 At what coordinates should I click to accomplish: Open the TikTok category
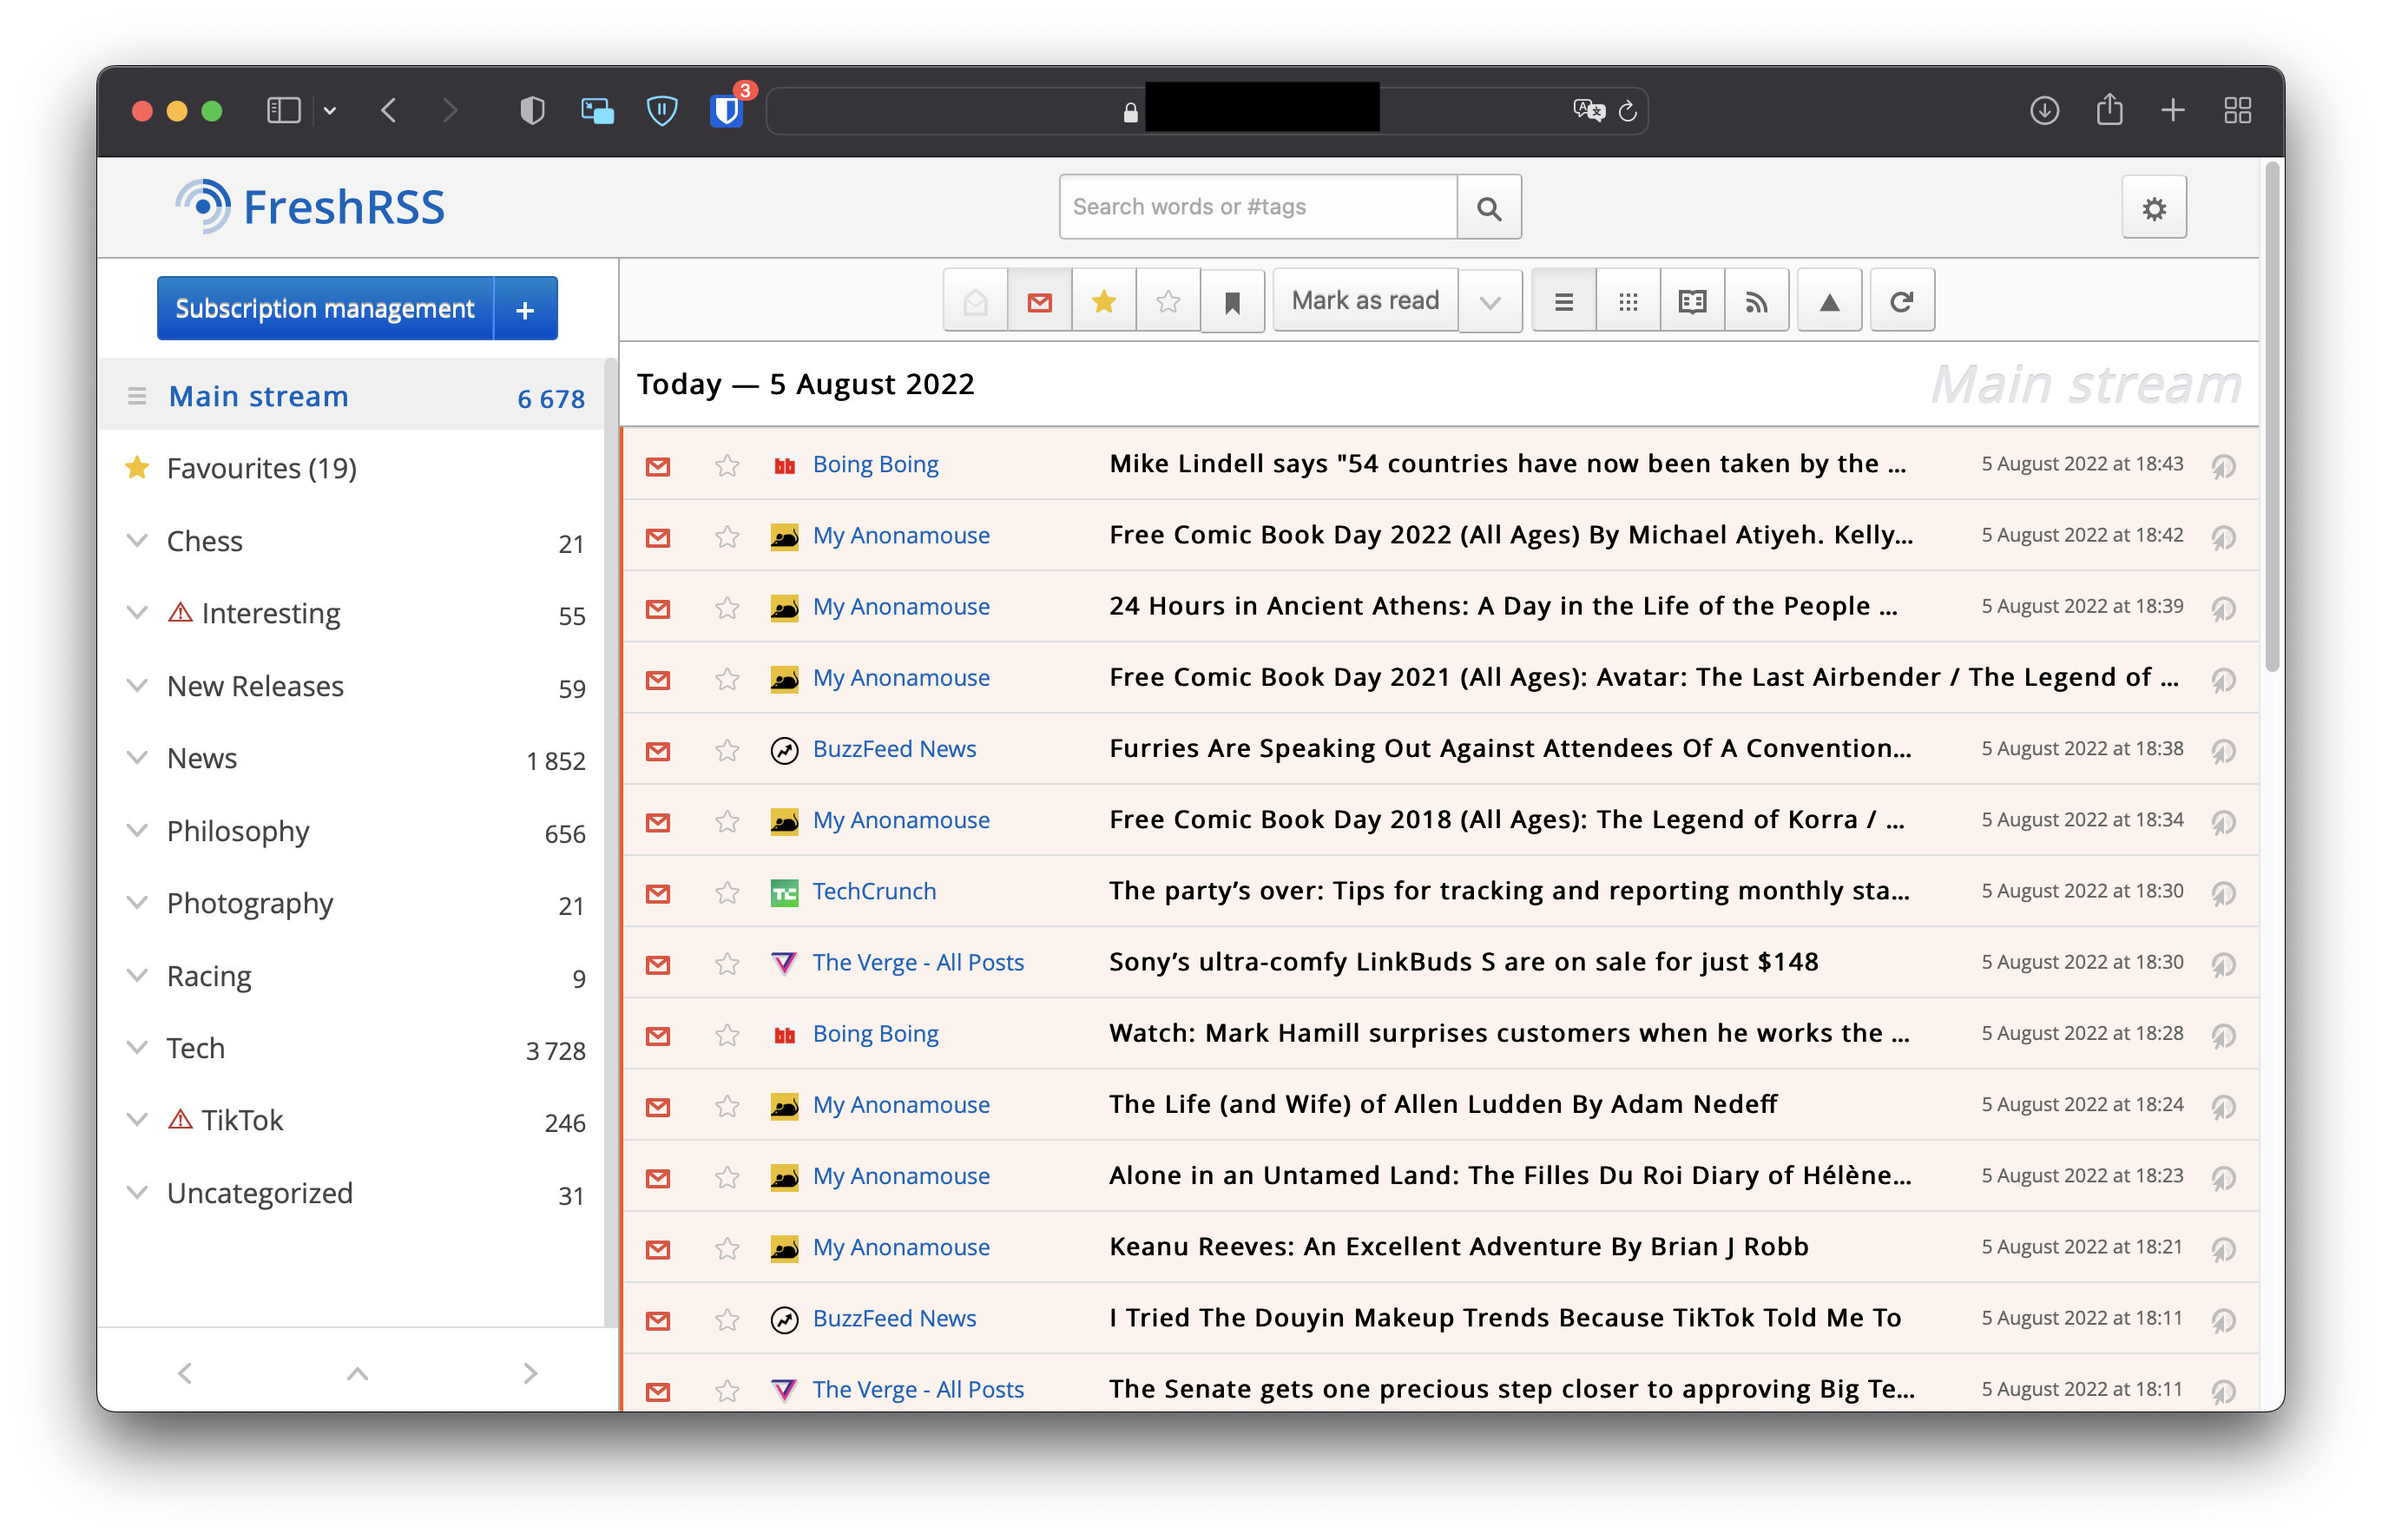coord(242,1120)
